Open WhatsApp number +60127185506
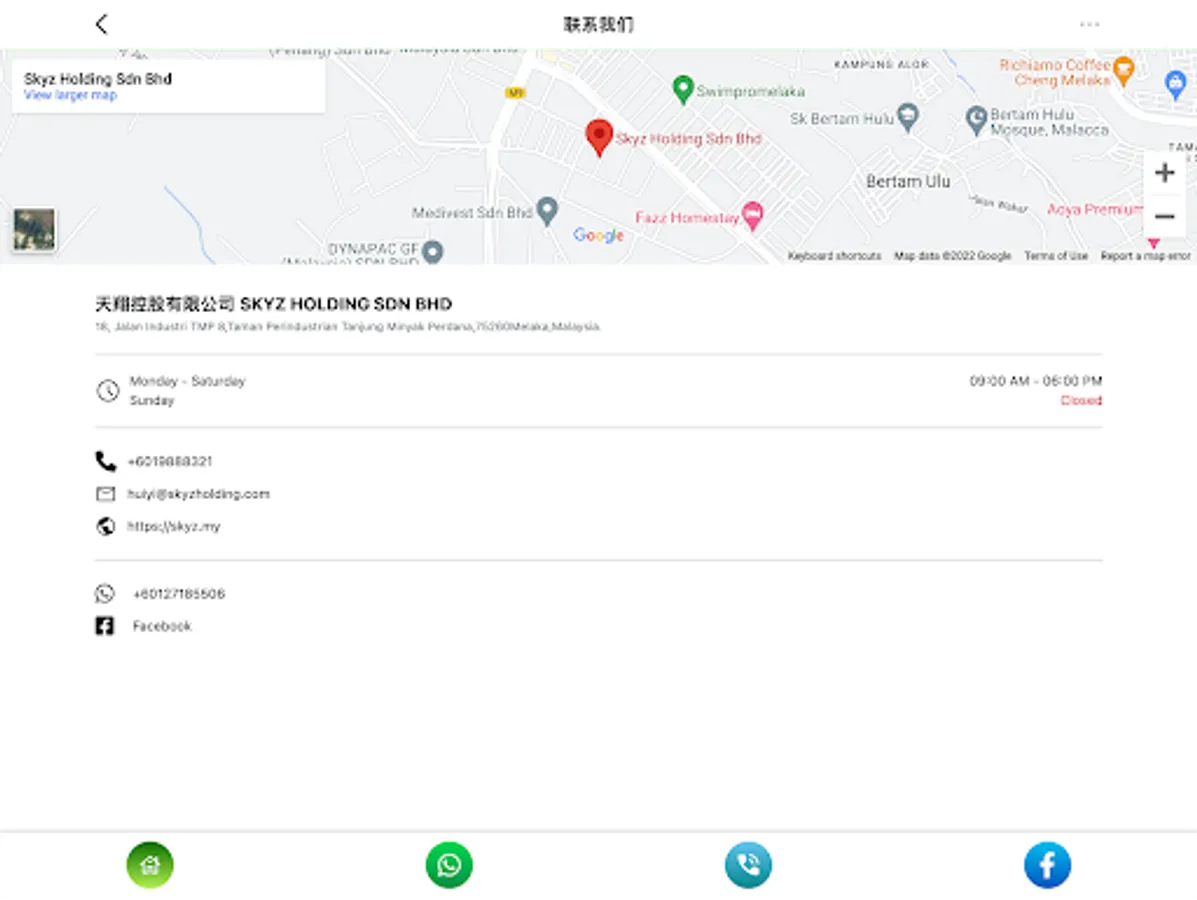This screenshot has height=900, width=1197. tap(179, 594)
